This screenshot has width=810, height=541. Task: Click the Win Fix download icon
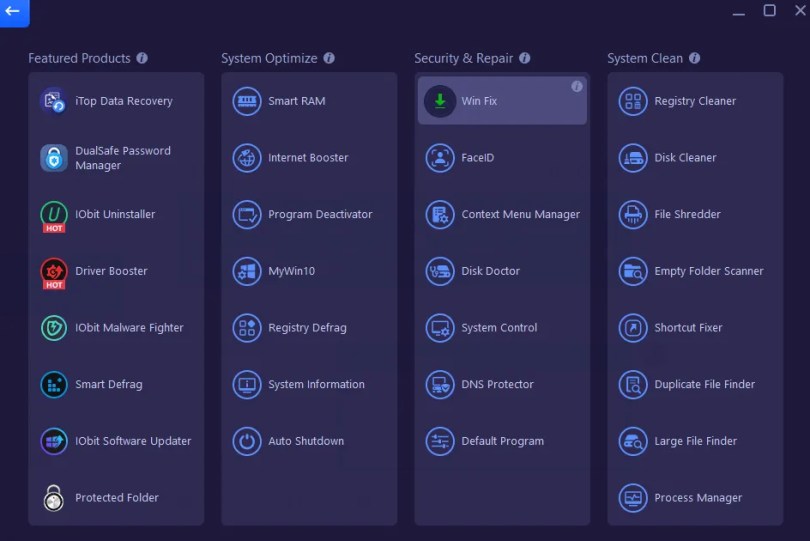point(440,101)
